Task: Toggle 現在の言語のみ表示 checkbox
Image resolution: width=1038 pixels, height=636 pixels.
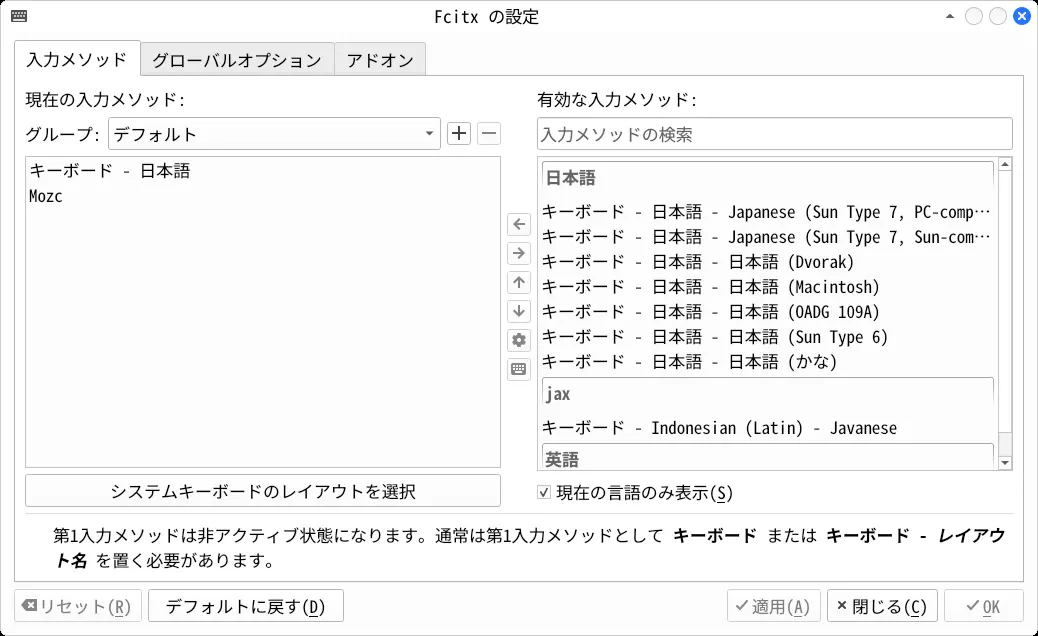Action: pyautogui.click(x=544, y=492)
